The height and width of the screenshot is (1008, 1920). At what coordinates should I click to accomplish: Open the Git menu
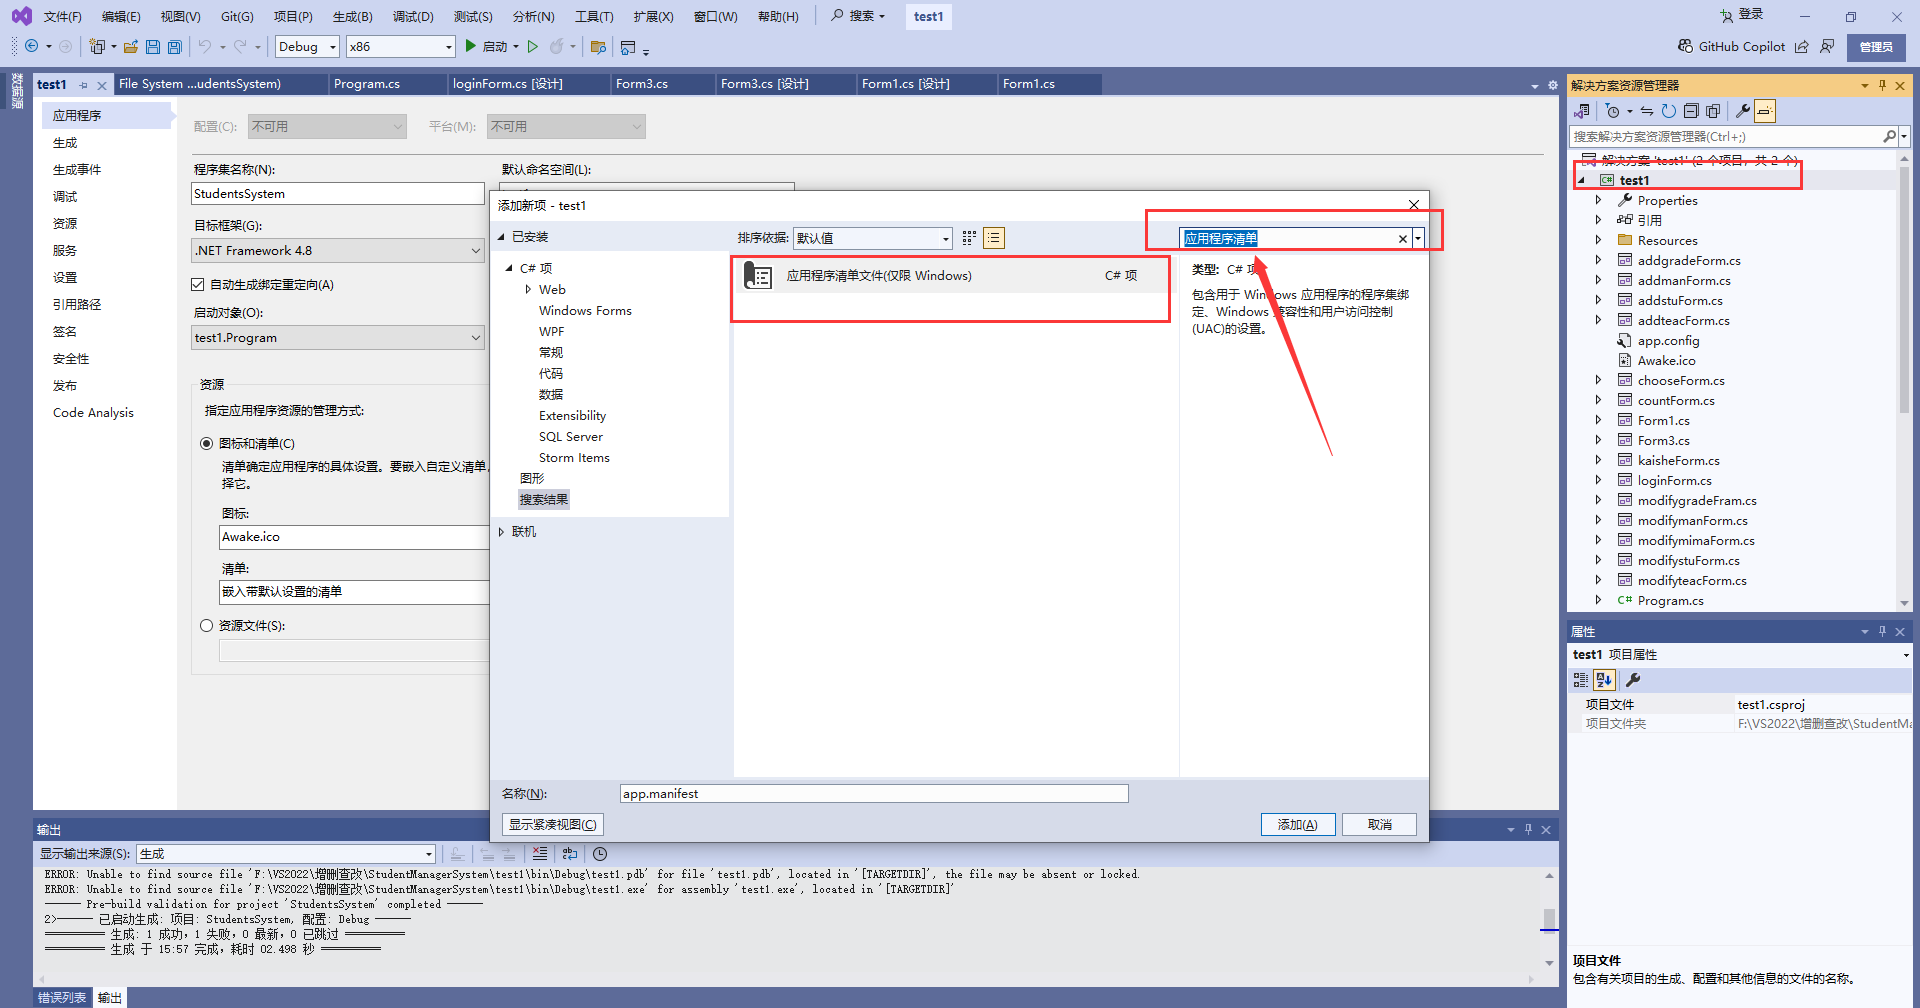[x=237, y=16]
